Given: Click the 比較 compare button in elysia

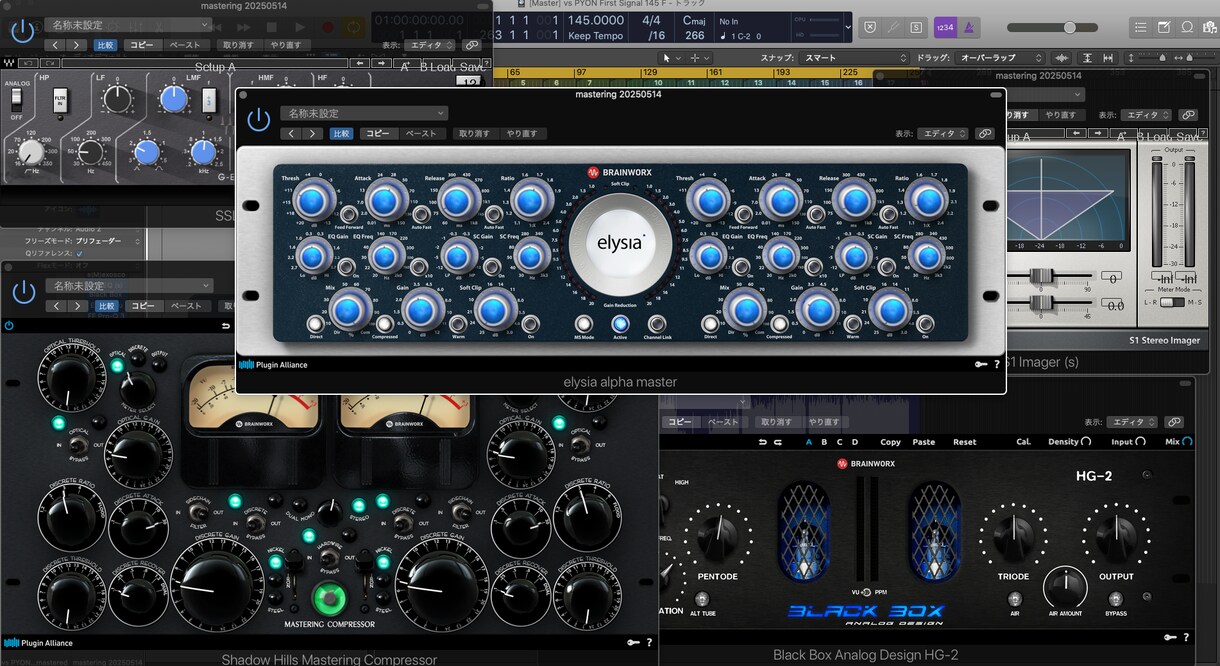Looking at the screenshot, I should click(x=342, y=133).
